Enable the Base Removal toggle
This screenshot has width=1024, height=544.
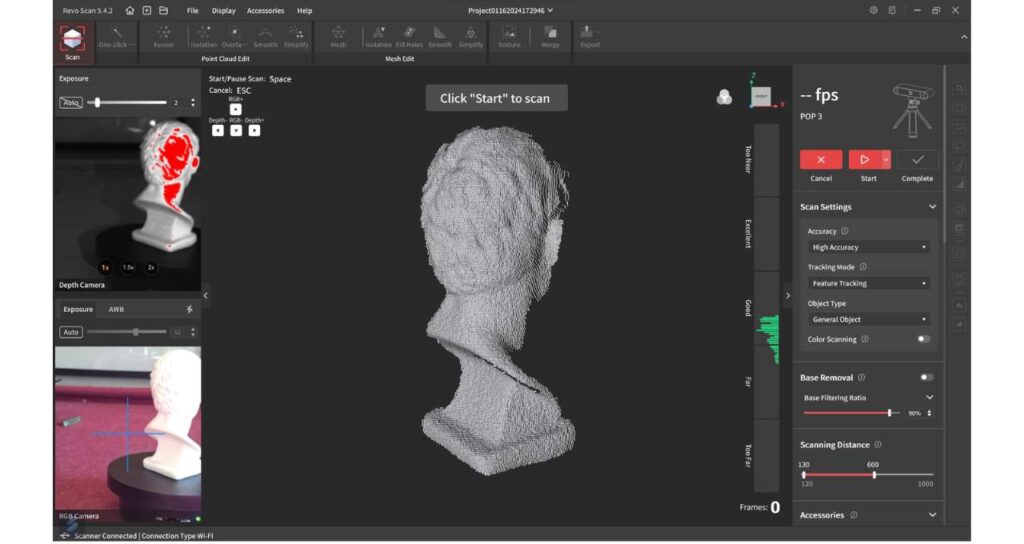click(926, 377)
